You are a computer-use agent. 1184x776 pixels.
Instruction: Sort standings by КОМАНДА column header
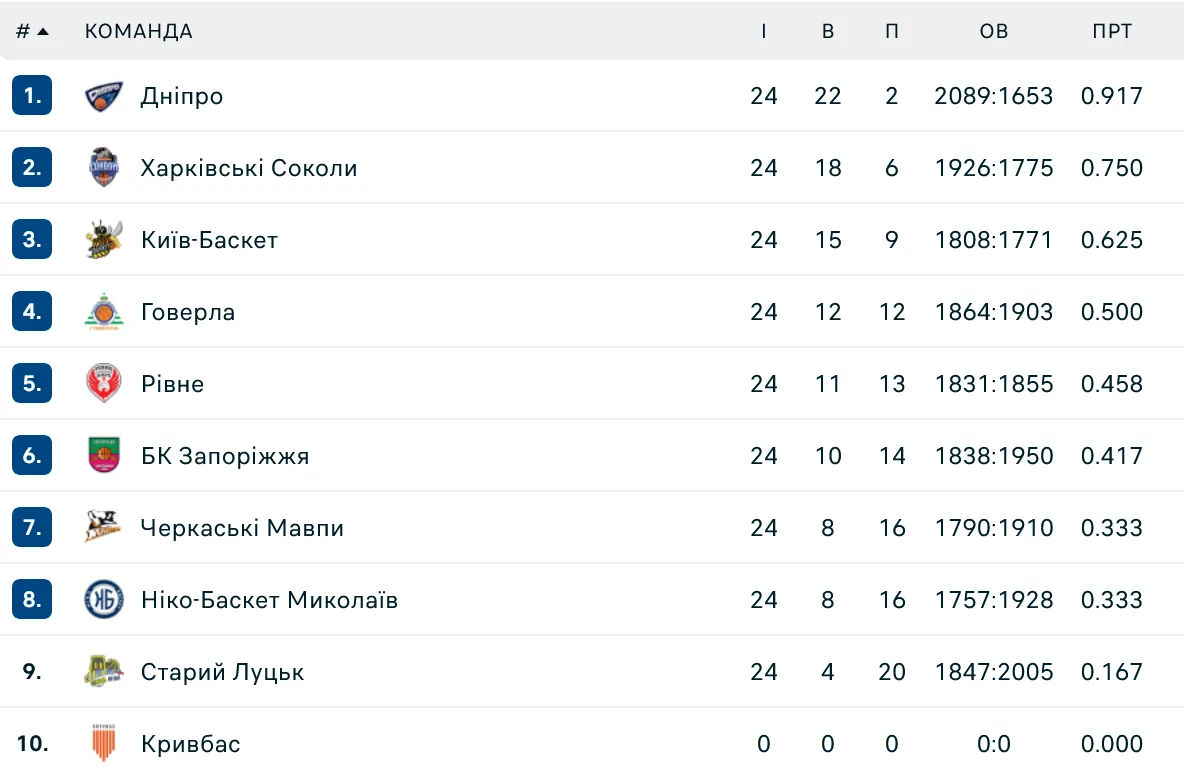pyautogui.click(x=138, y=31)
